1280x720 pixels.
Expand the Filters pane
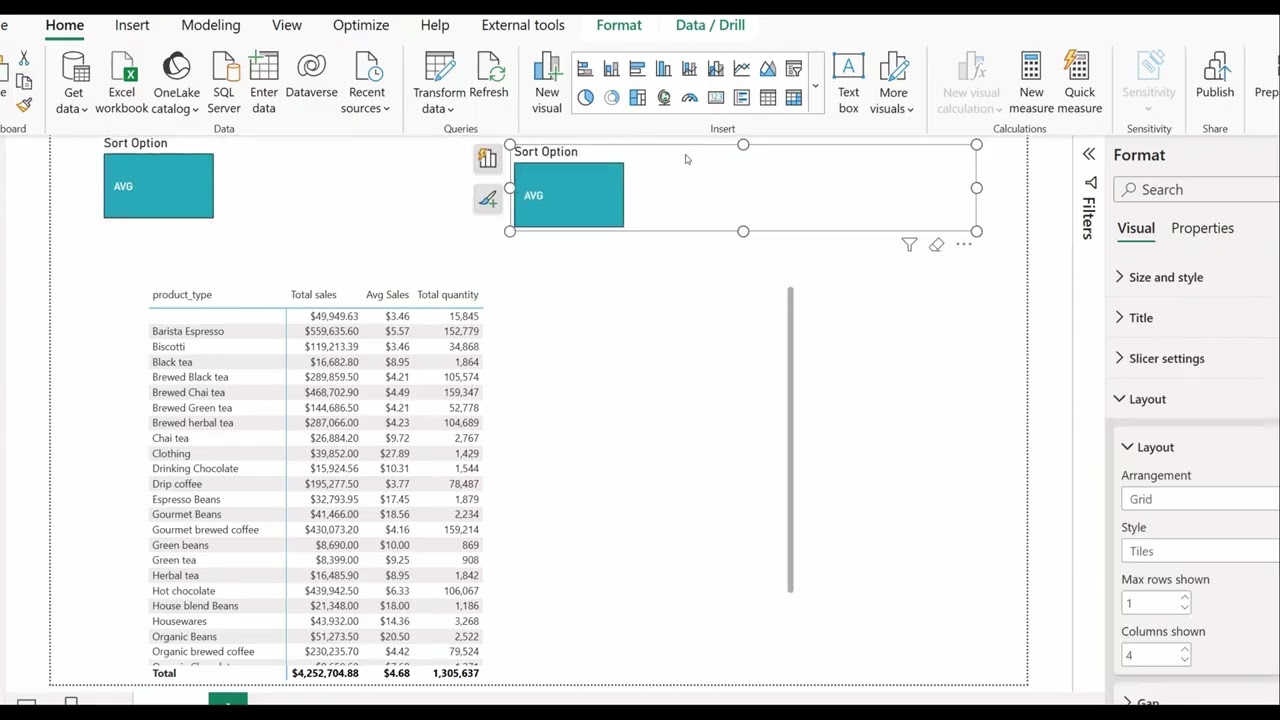1088,208
